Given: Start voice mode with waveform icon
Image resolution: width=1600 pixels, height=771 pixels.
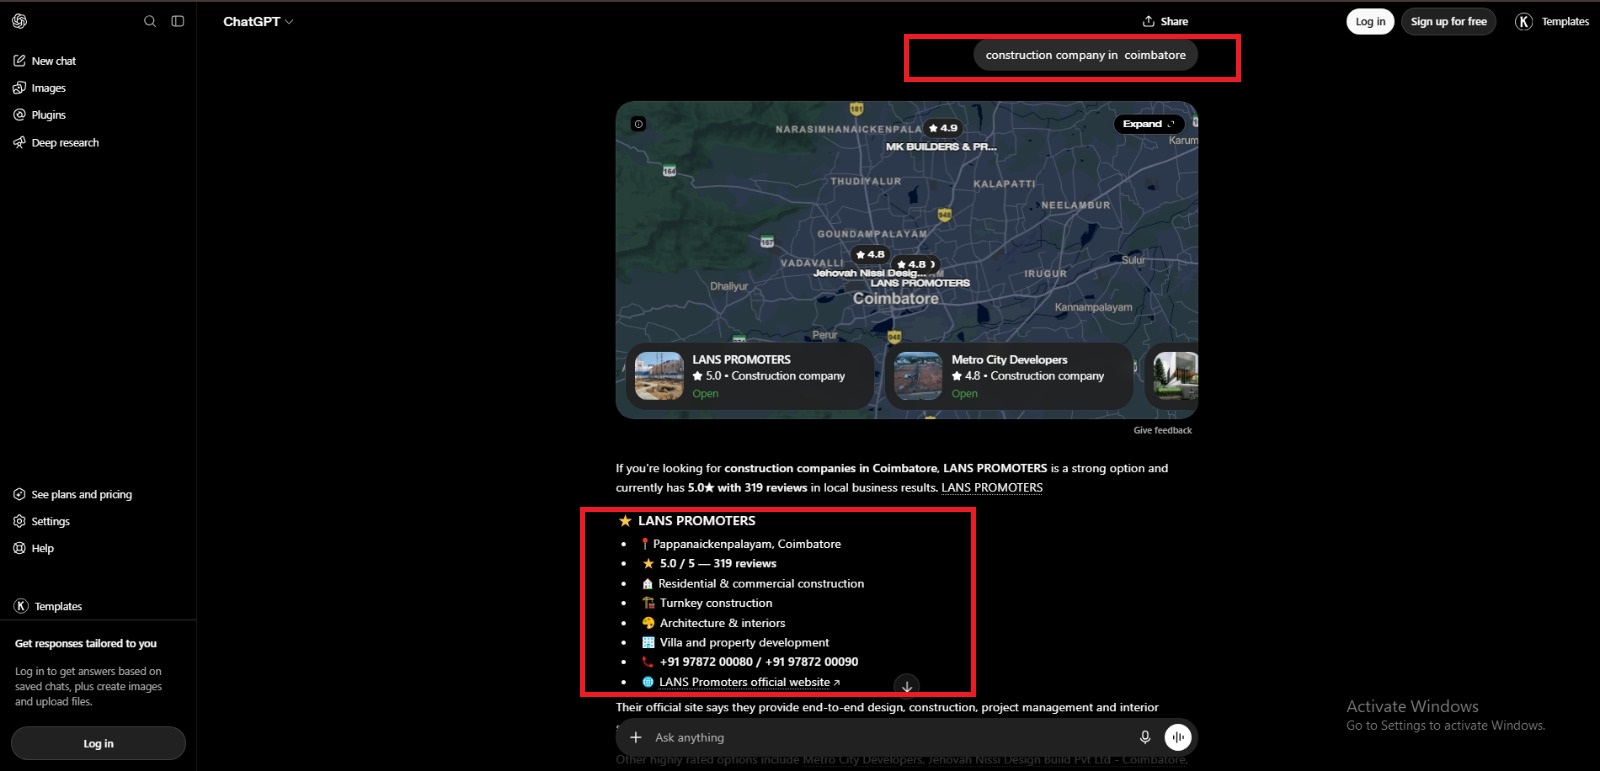Looking at the screenshot, I should pyautogui.click(x=1178, y=737).
